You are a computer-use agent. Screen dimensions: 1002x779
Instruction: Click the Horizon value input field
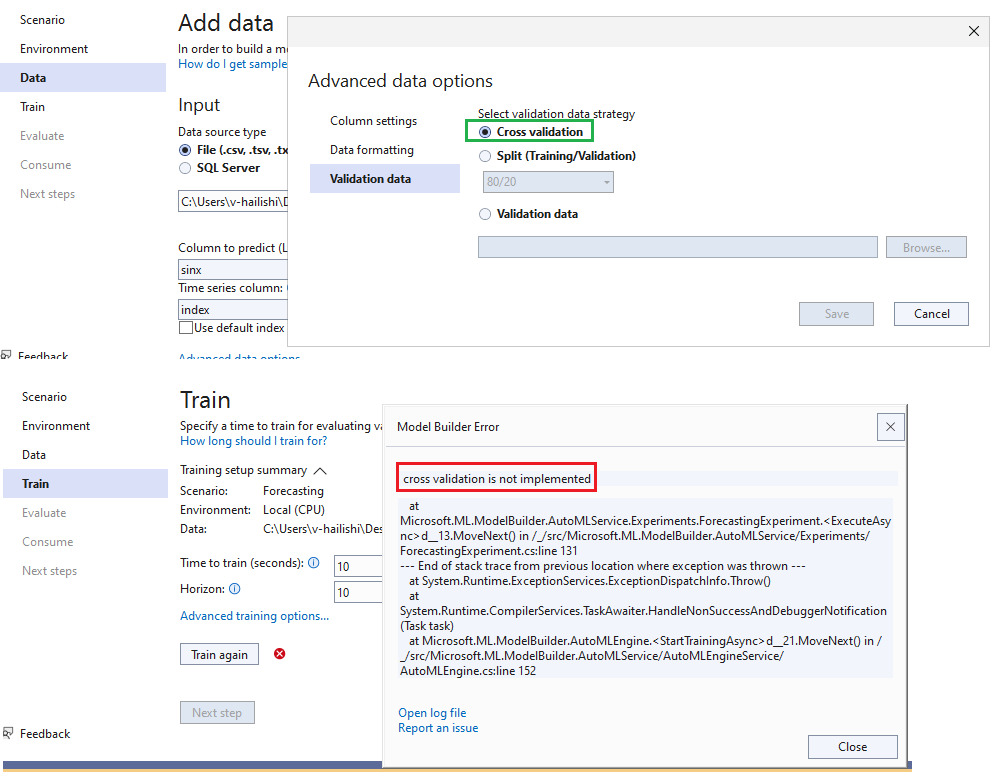(x=358, y=591)
